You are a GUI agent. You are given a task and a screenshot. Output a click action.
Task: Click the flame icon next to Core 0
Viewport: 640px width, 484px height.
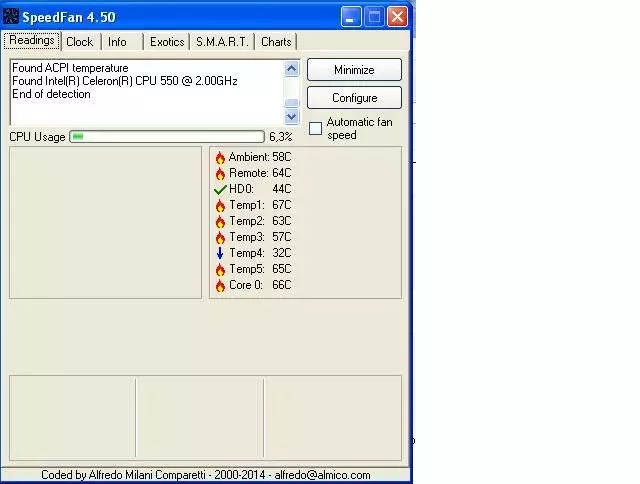click(220, 285)
